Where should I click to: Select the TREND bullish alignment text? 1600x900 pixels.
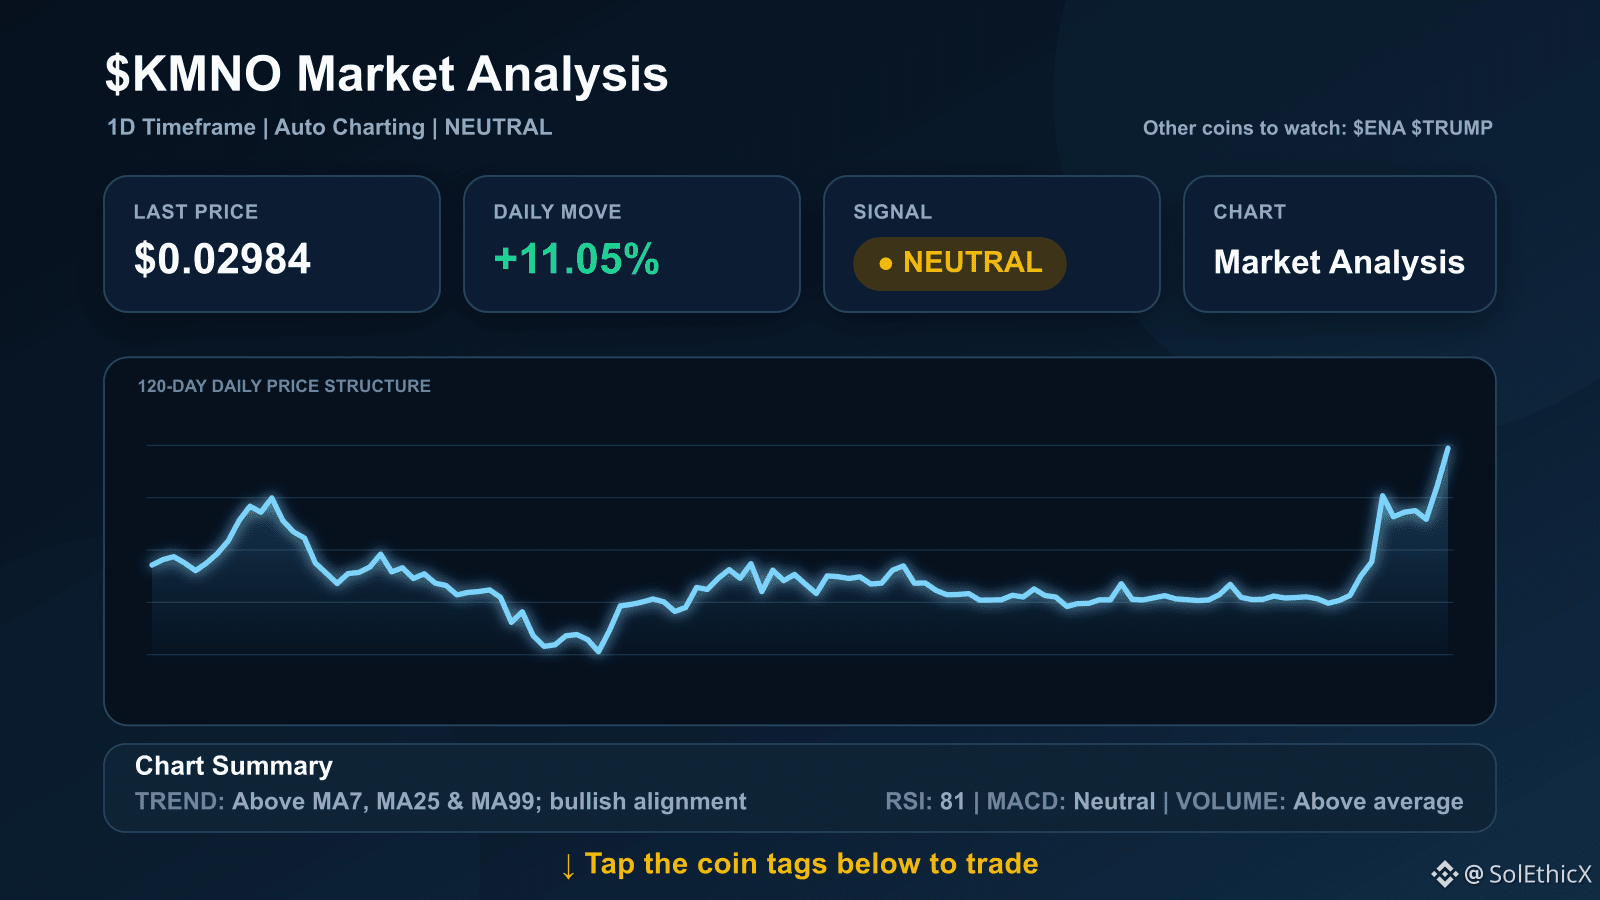point(441,801)
